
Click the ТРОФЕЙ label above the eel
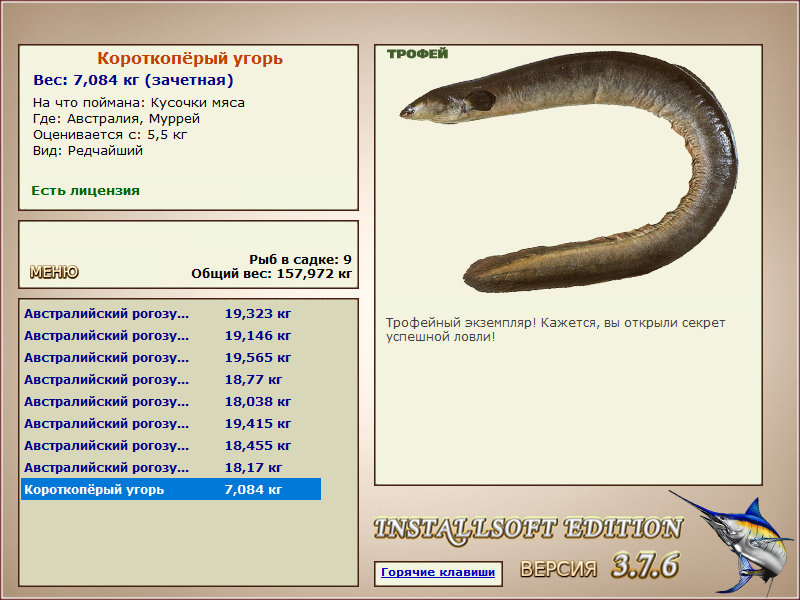417,54
